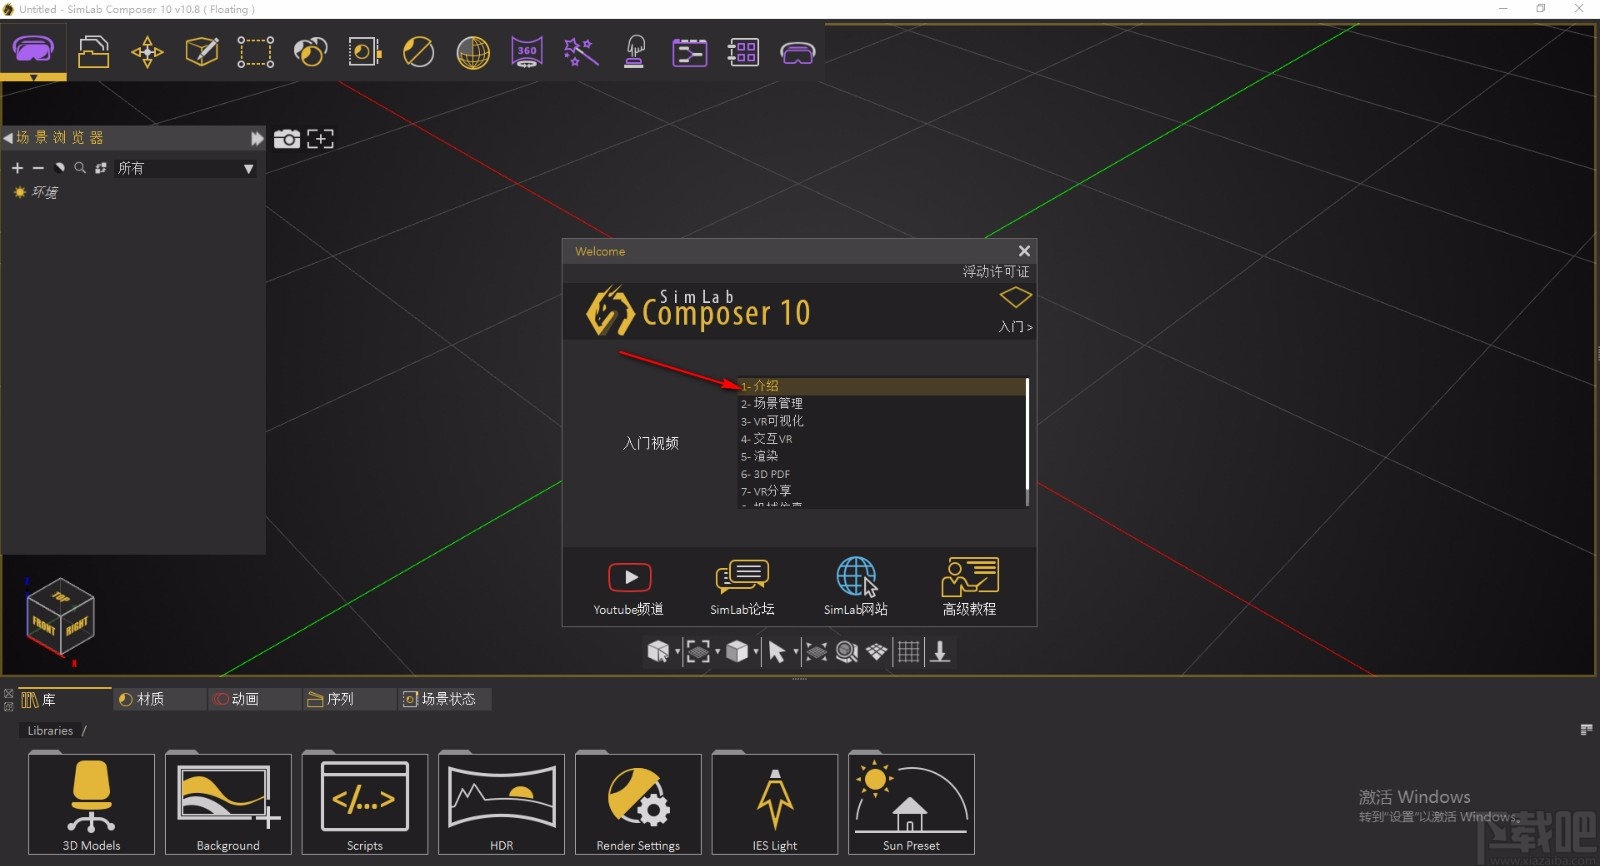Close the Welcome dialog
The image size is (1600, 866).
(x=1024, y=251)
